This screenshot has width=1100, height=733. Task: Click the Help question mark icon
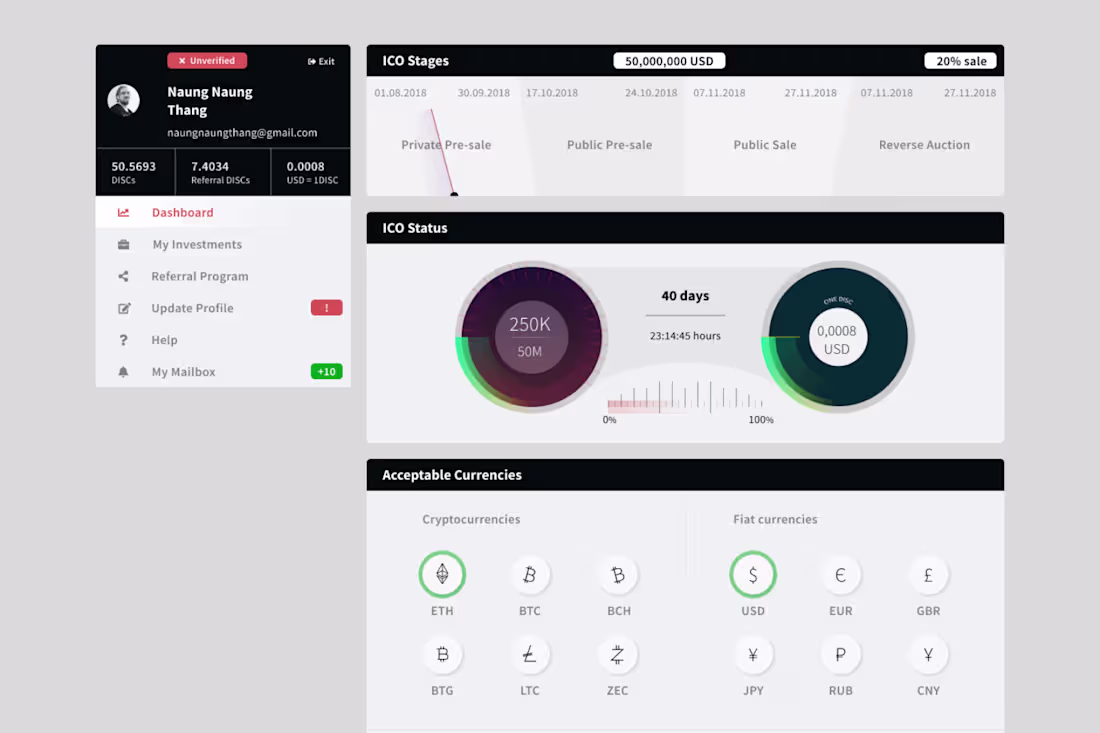pos(123,340)
